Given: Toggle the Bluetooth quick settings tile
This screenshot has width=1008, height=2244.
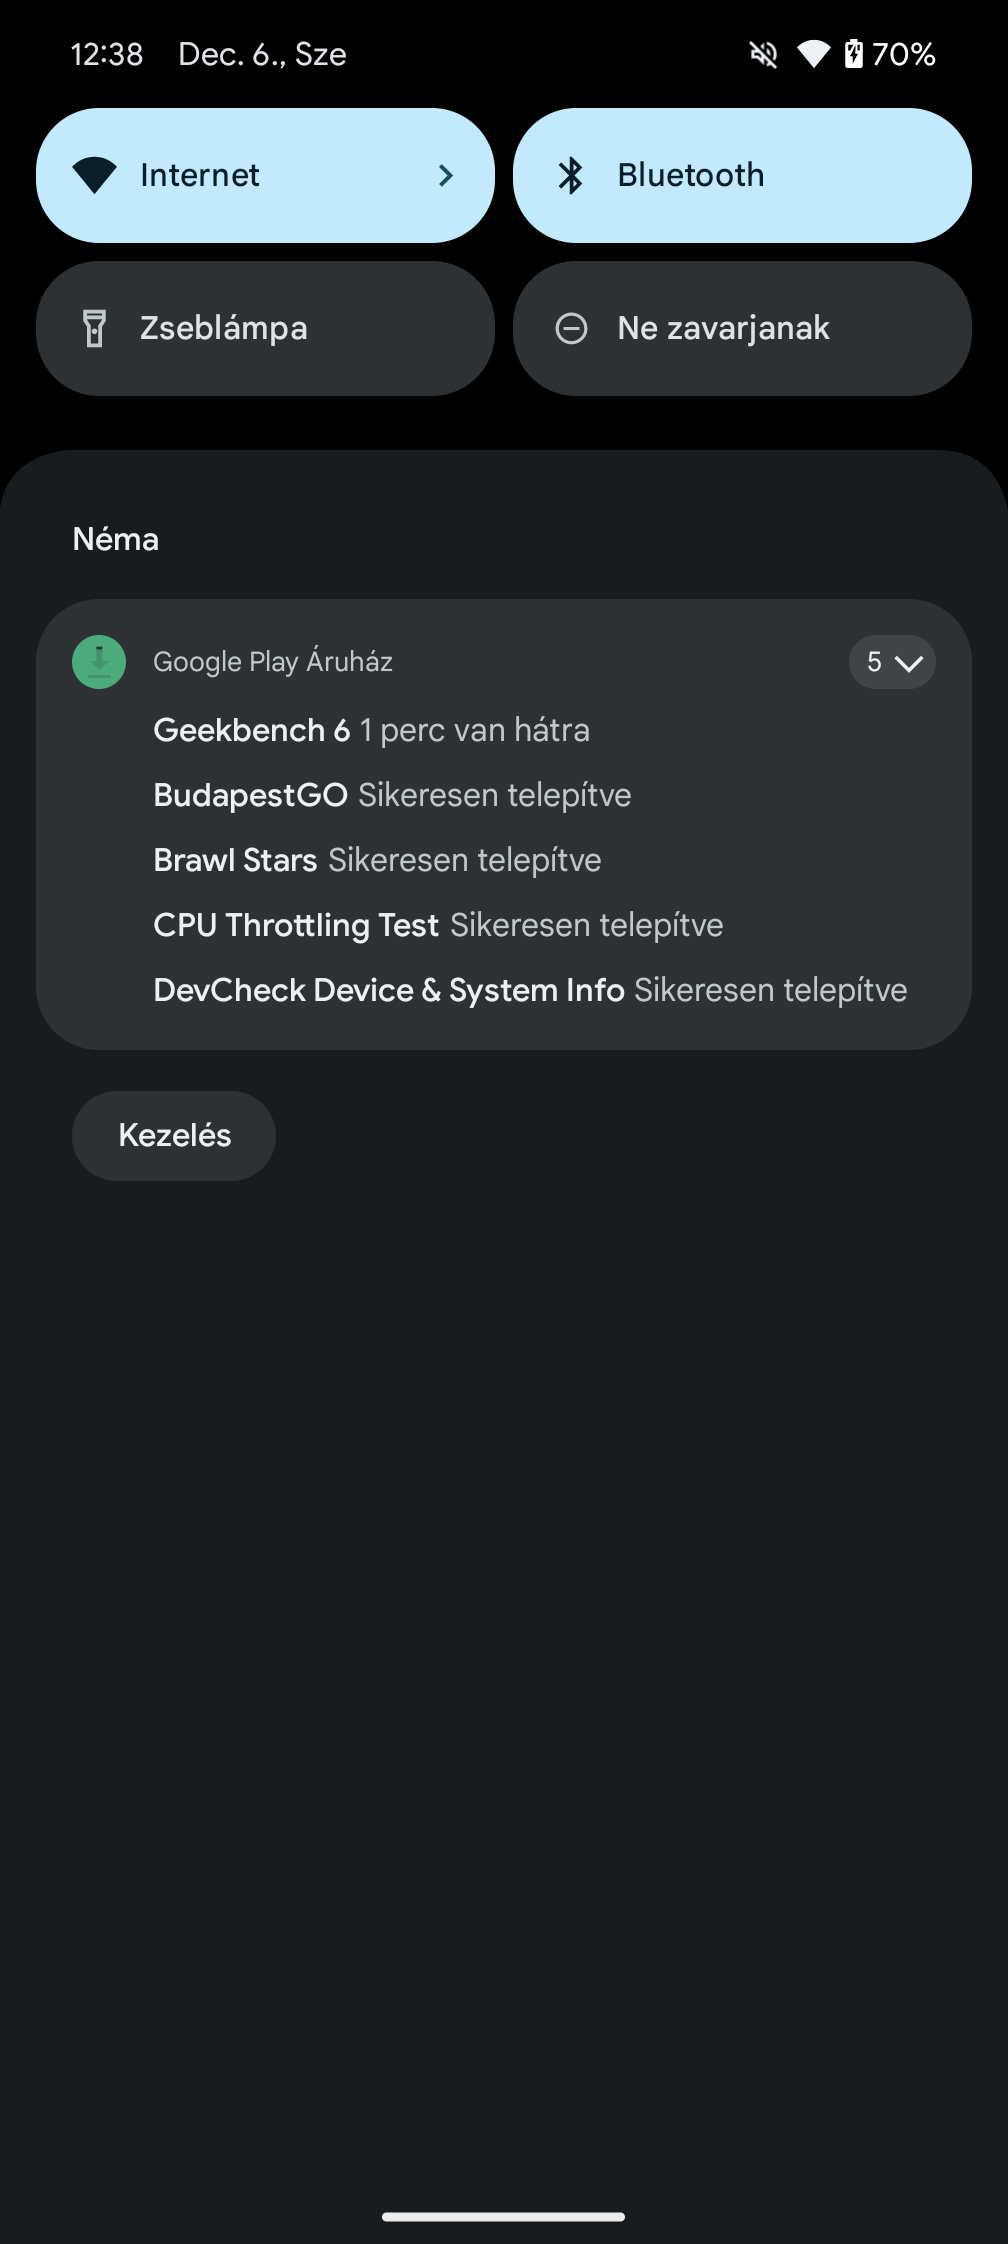Looking at the screenshot, I should 742,175.
